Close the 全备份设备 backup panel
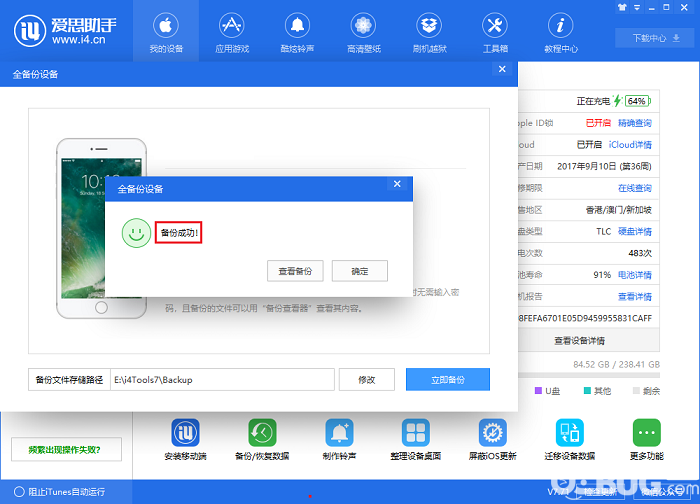Screen dimensions: 700x504 [x=502, y=69]
